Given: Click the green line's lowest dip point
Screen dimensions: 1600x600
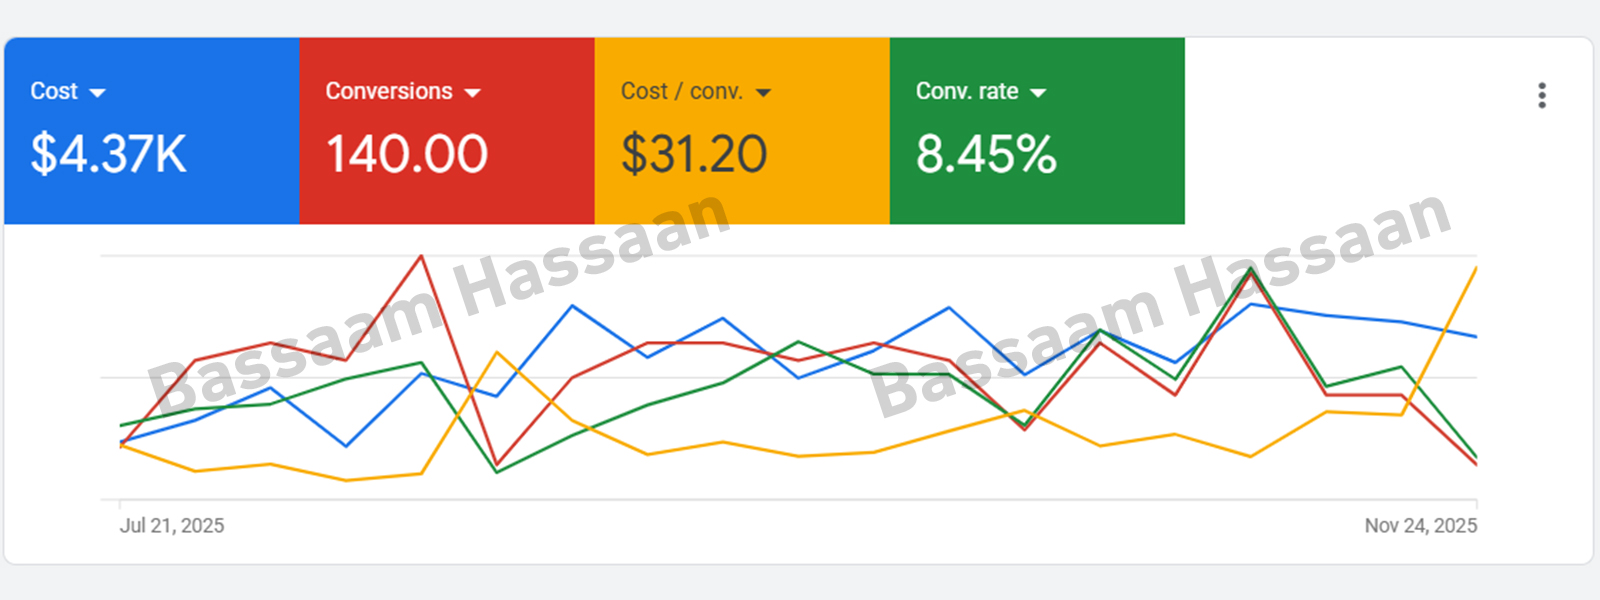Looking at the screenshot, I should click(497, 472).
